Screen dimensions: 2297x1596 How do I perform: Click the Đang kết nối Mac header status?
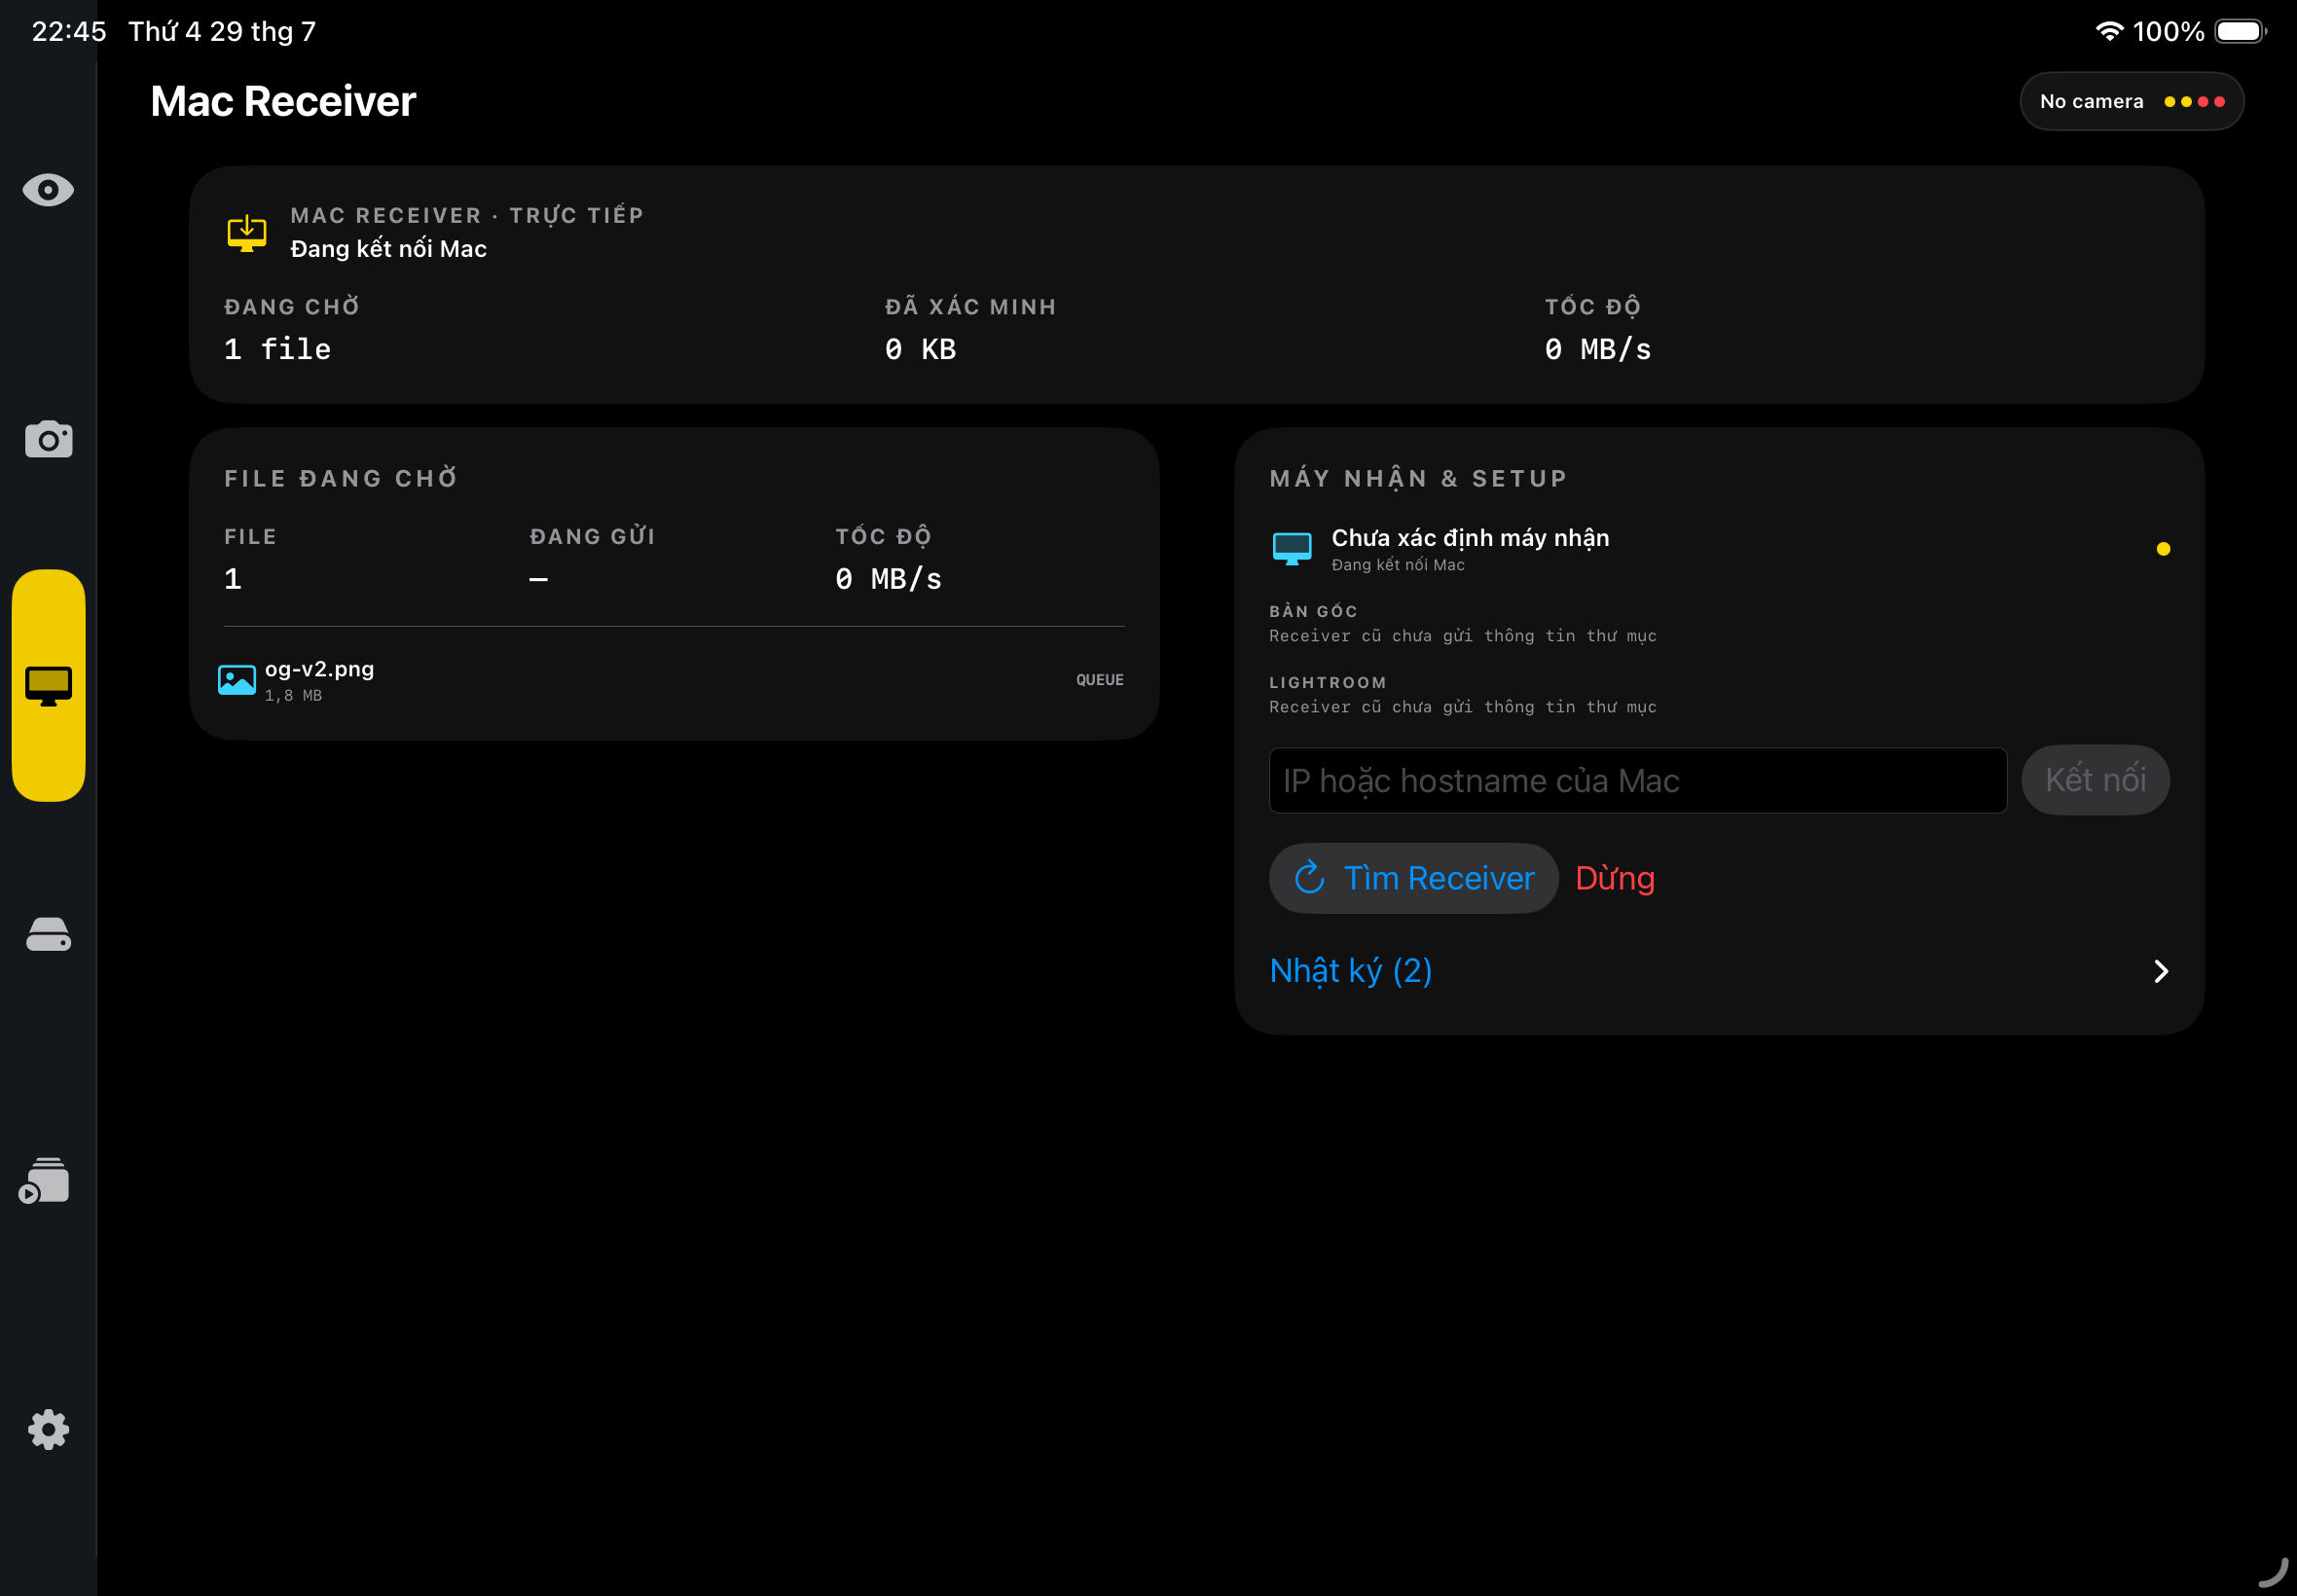click(389, 249)
